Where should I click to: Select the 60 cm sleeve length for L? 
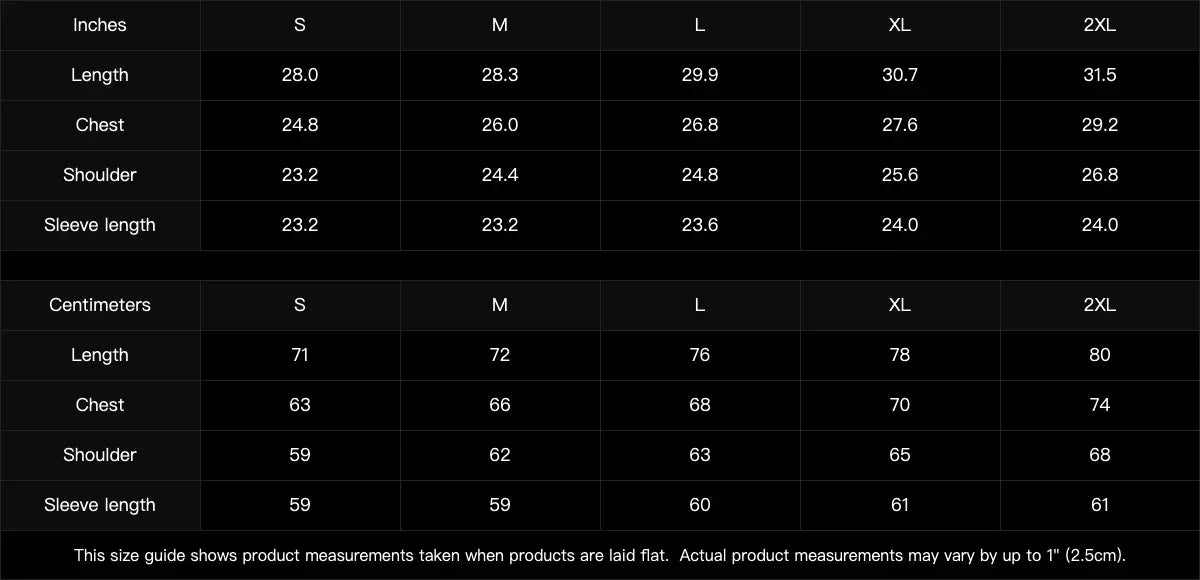(x=700, y=505)
